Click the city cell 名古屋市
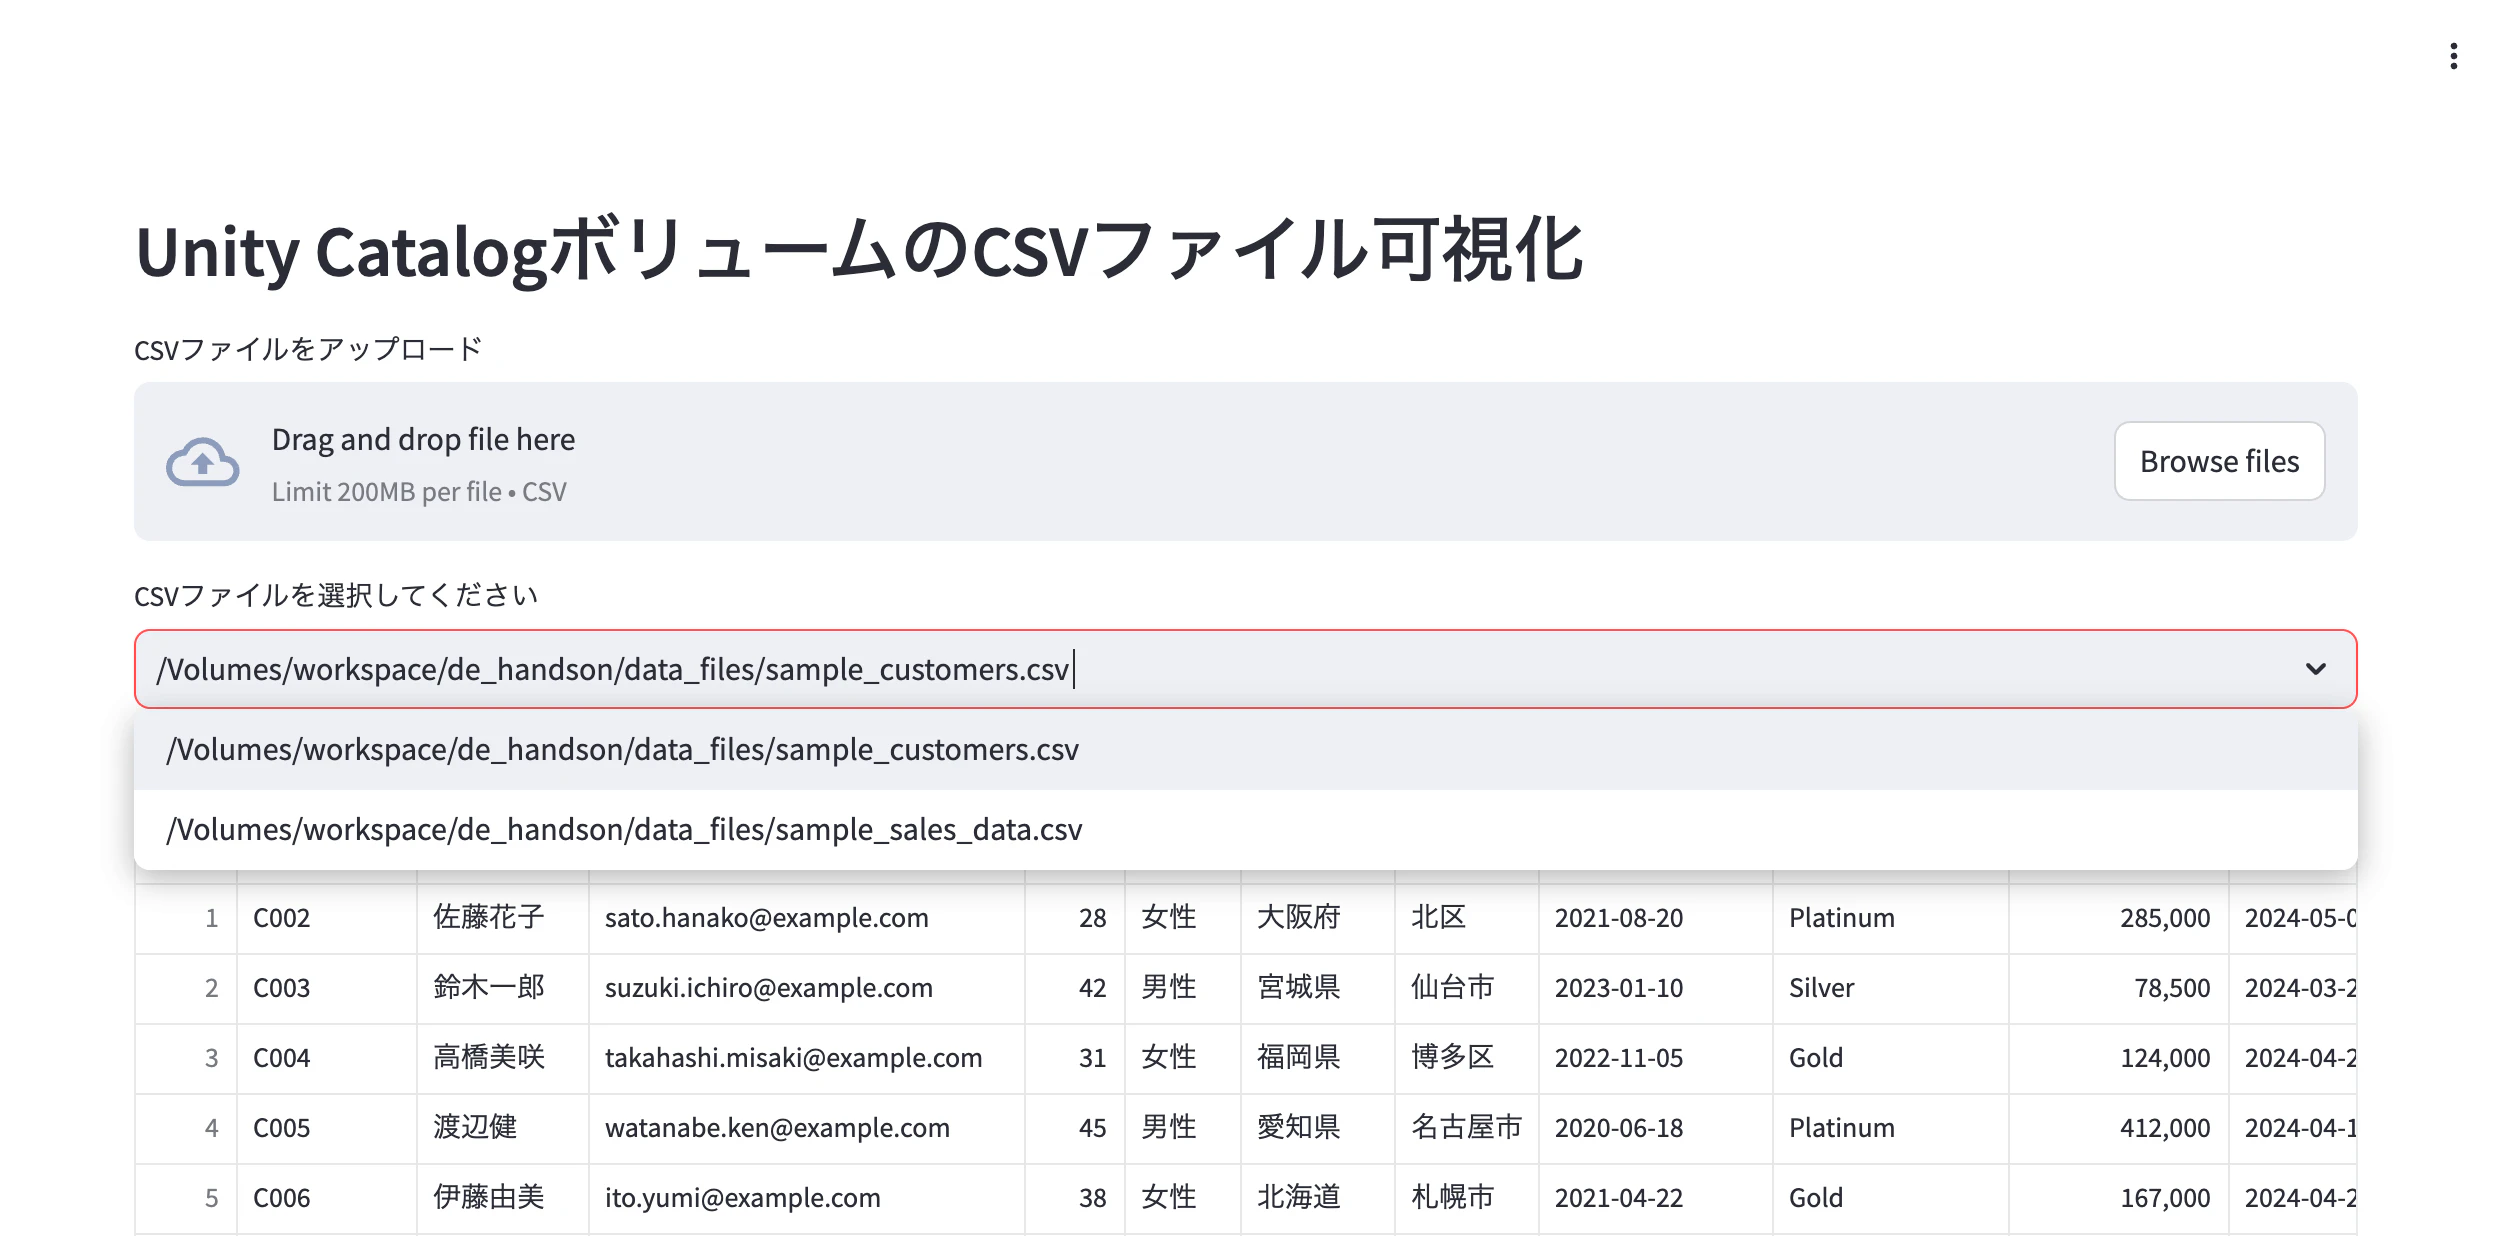The width and height of the screenshot is (2504, 1236). click(x=1467, y=1128)
